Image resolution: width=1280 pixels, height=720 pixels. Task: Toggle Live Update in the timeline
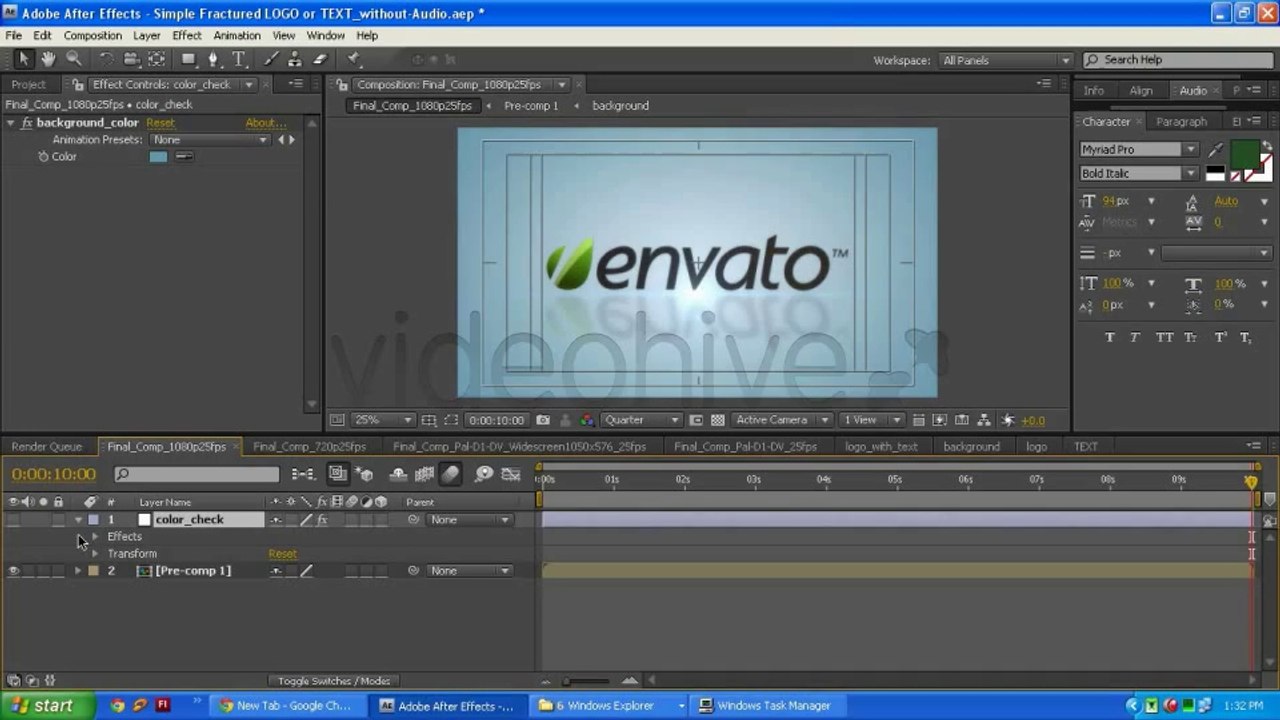pyautogui.click(x=337, y=474)
